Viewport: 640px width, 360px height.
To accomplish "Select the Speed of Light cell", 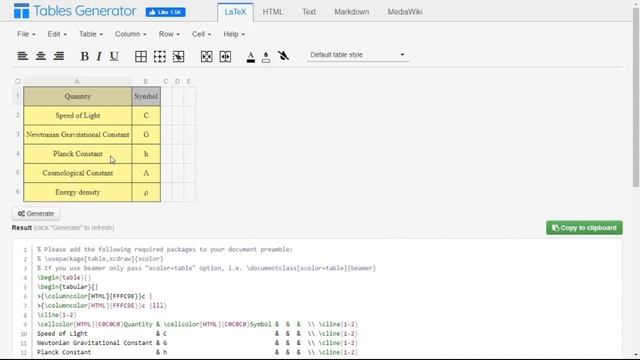I will (78, 116).
